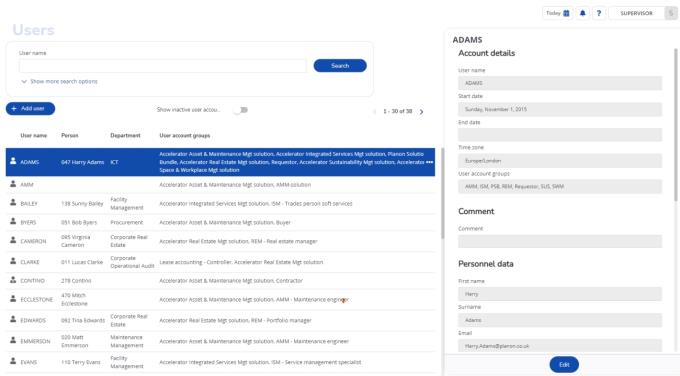Viewport: 680px width, 376px height.
Task: Go to next page of users
Action: 421,111
